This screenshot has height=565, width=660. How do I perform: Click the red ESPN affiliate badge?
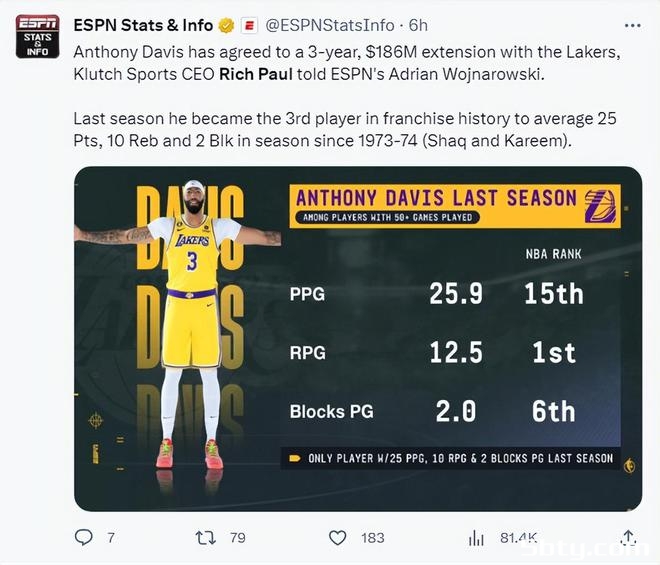(x=249, y=26)
